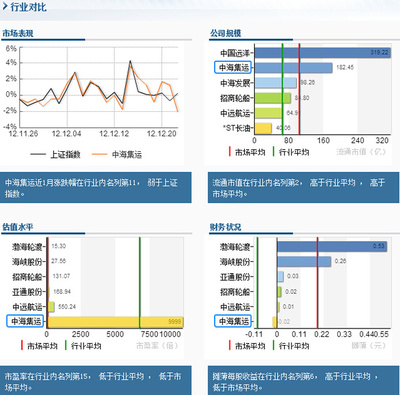Screen dimensions: 400x395
Task: Select the 招商轮船 green bar in 公司规模
Action: click(272, 98)
